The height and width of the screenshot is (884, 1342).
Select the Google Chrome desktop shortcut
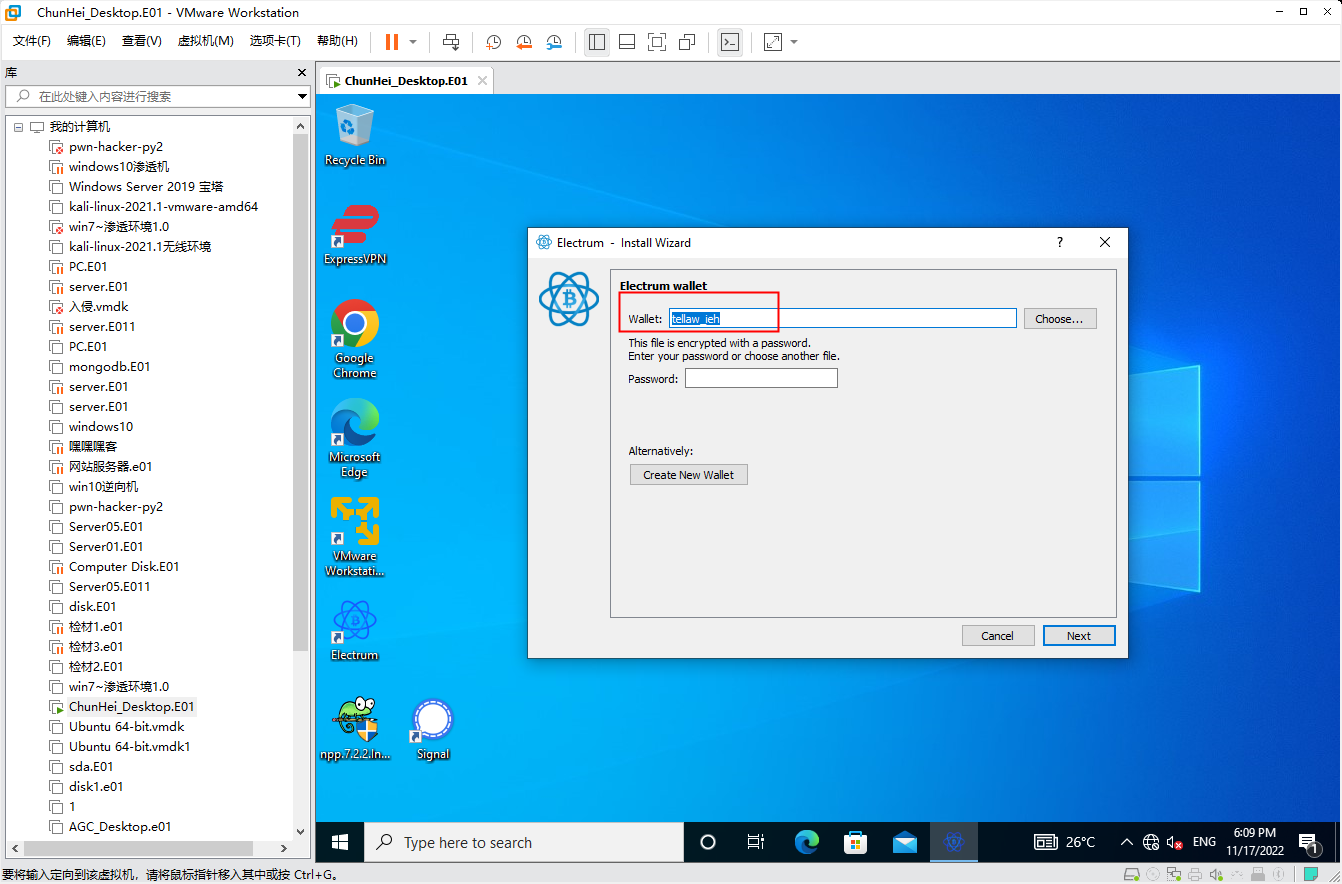pos(354,340)
